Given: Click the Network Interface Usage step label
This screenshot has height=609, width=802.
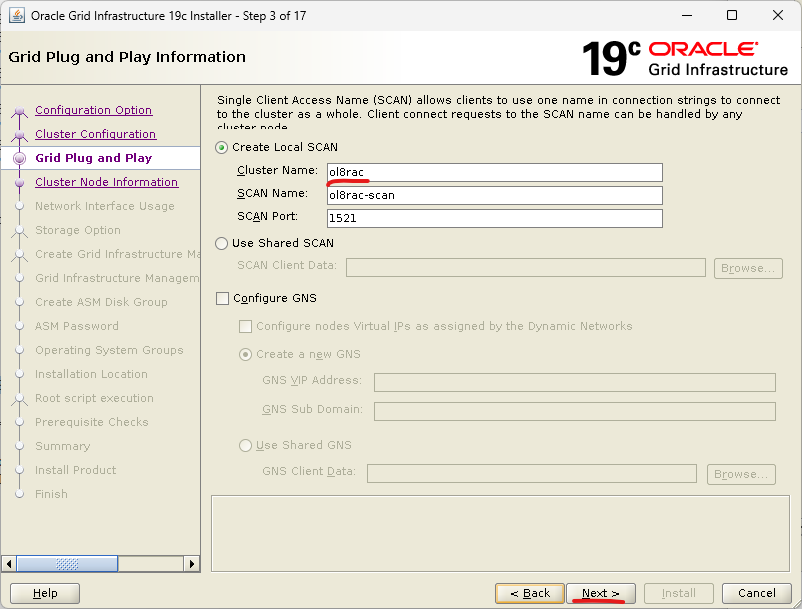Looking at the screenshot, I should (x=105, y=206).
